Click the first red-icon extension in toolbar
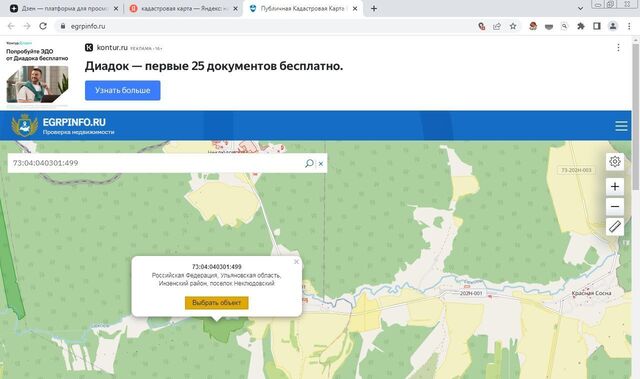 pos(482,26)
